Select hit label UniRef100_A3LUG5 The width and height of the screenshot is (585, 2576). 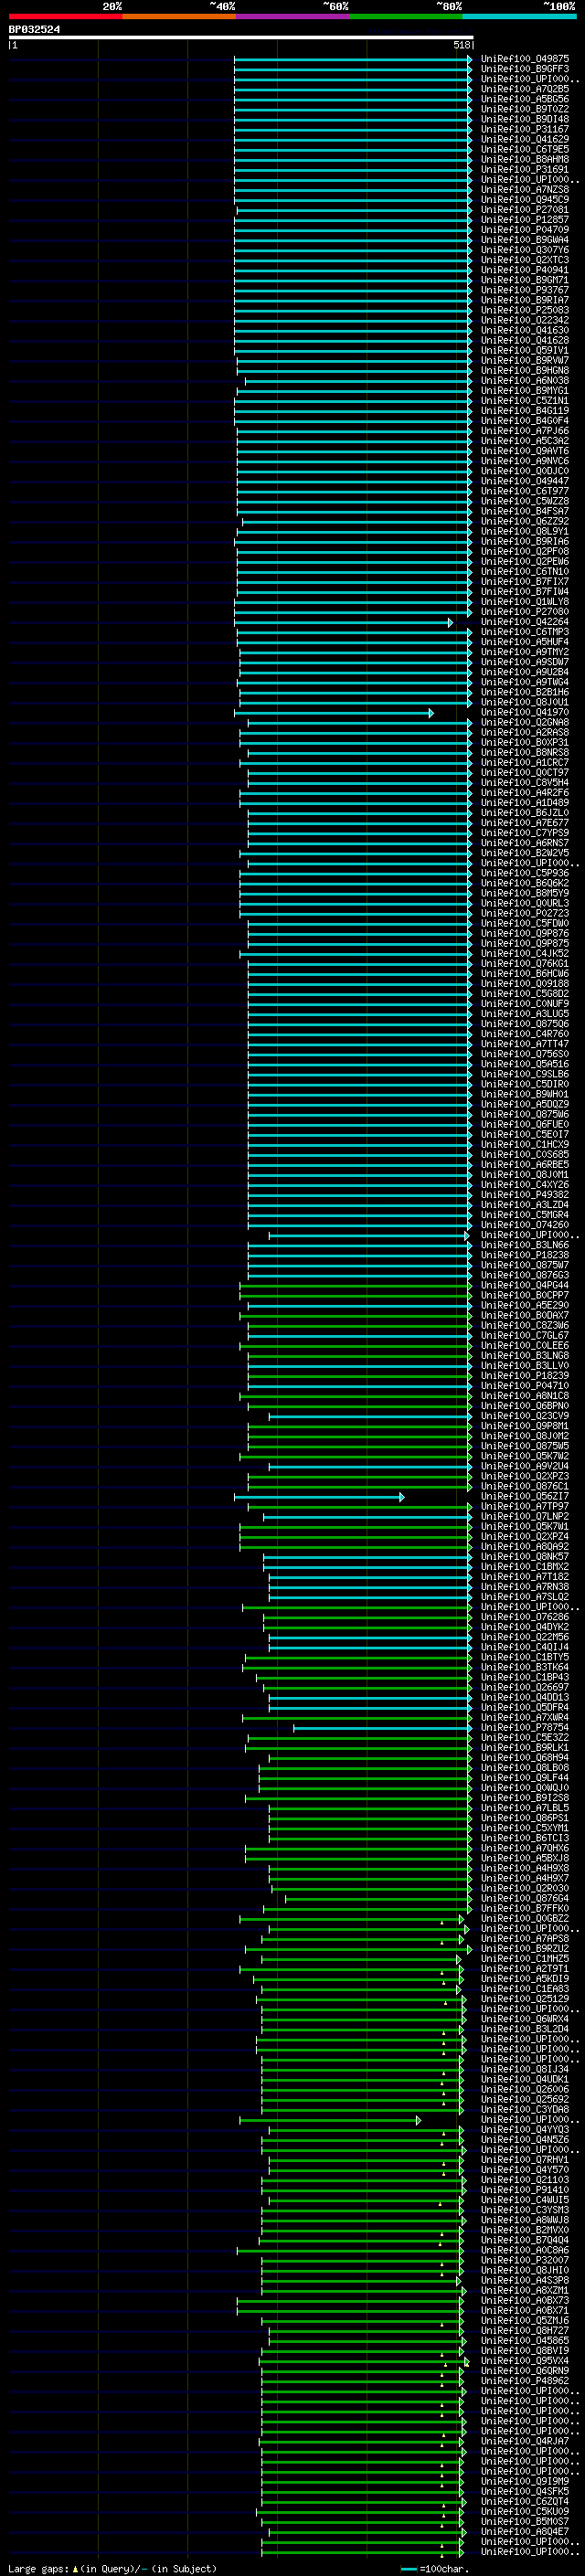(525, 1014)
